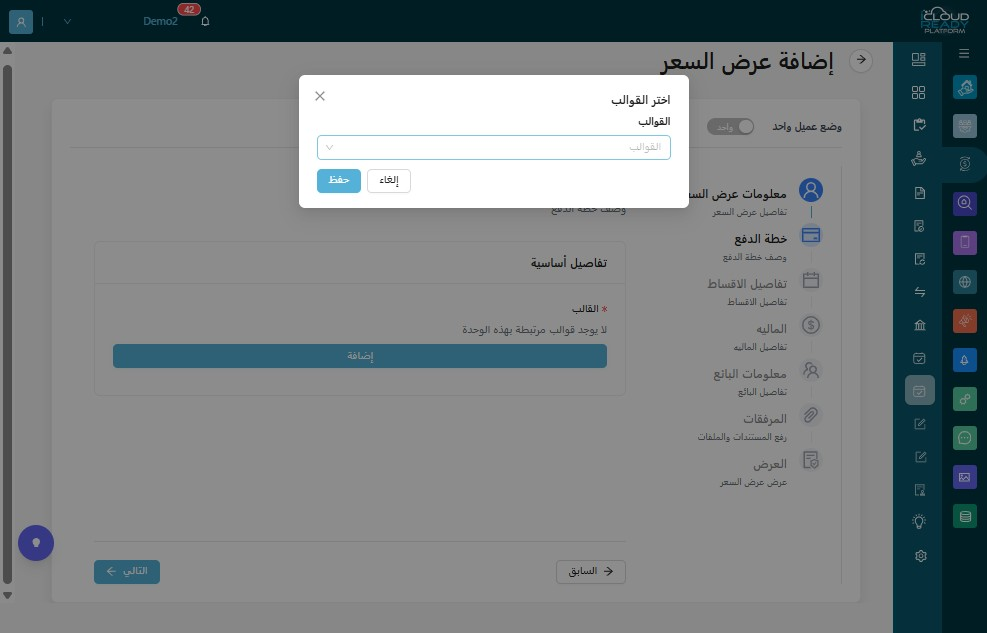This screenshot has height=633, width=987.
Task: Click the Demo2 label in top bar
Action: (160, 21)
